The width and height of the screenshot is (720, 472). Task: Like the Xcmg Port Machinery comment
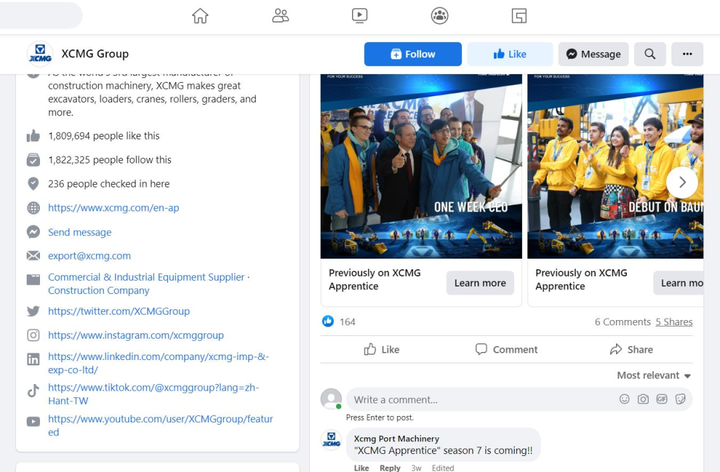361,468
